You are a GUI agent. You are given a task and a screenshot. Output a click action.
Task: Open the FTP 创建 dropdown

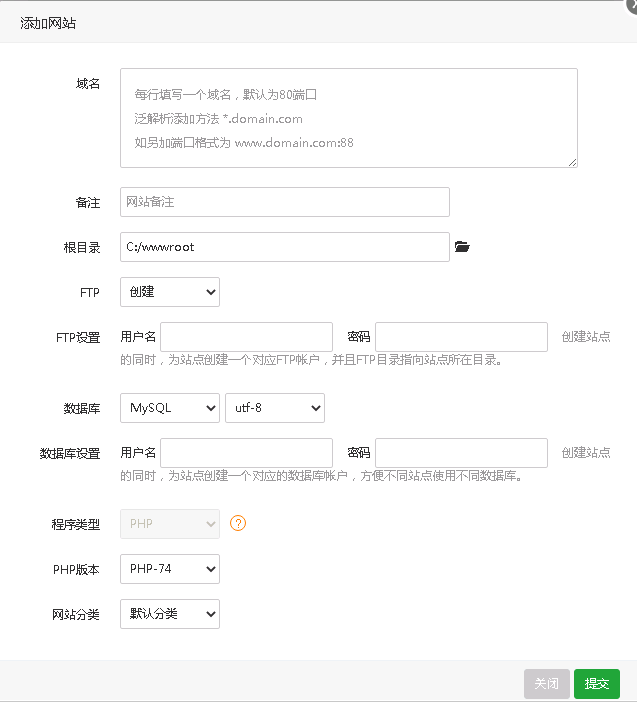click(x=170, y=292)
